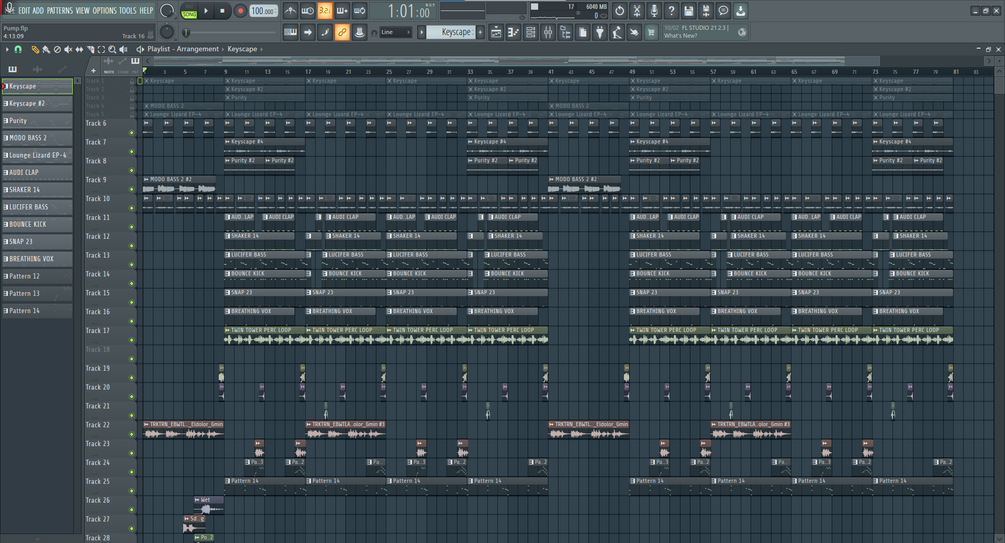Toggle the Pat/Song mode switch
The height and width of the screenshot is (543, 1005).
189,11
